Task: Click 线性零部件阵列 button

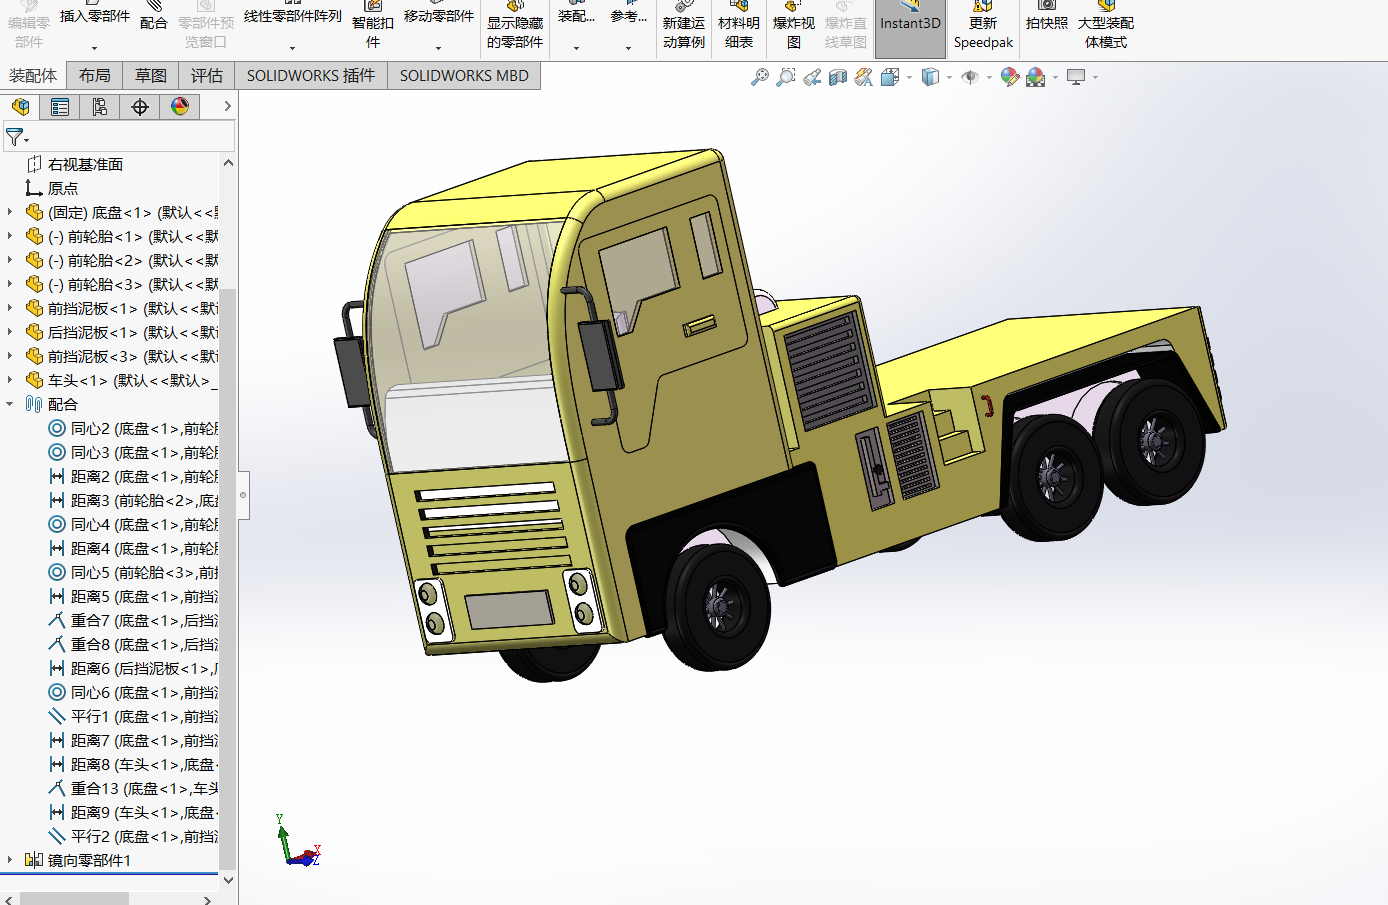Action: pyautogui.click(x=292, y=16)
